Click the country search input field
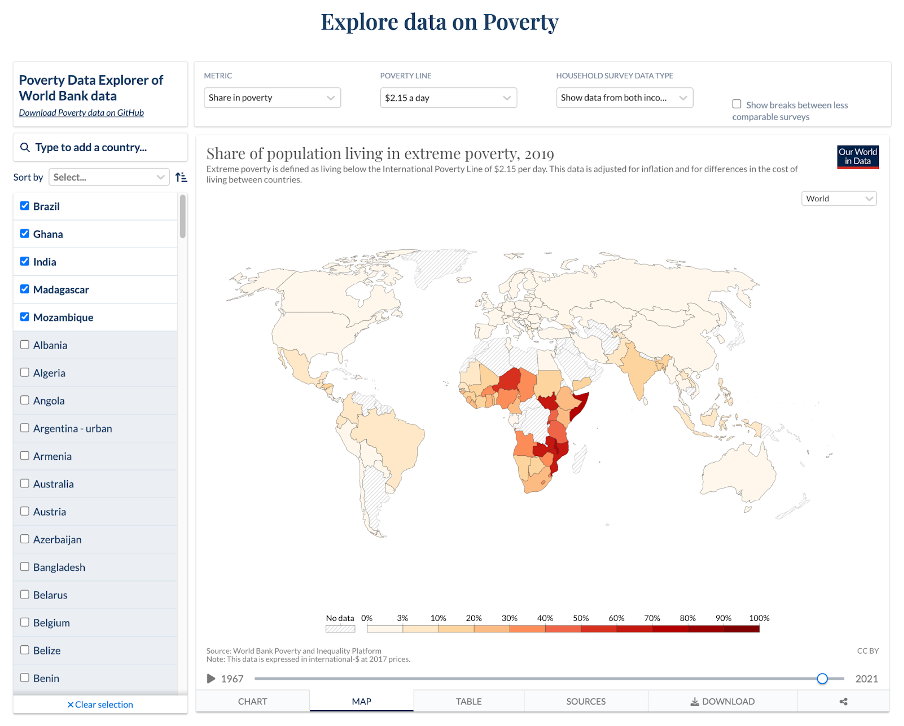Screen dimensions: 904x726 coord(105,147)
